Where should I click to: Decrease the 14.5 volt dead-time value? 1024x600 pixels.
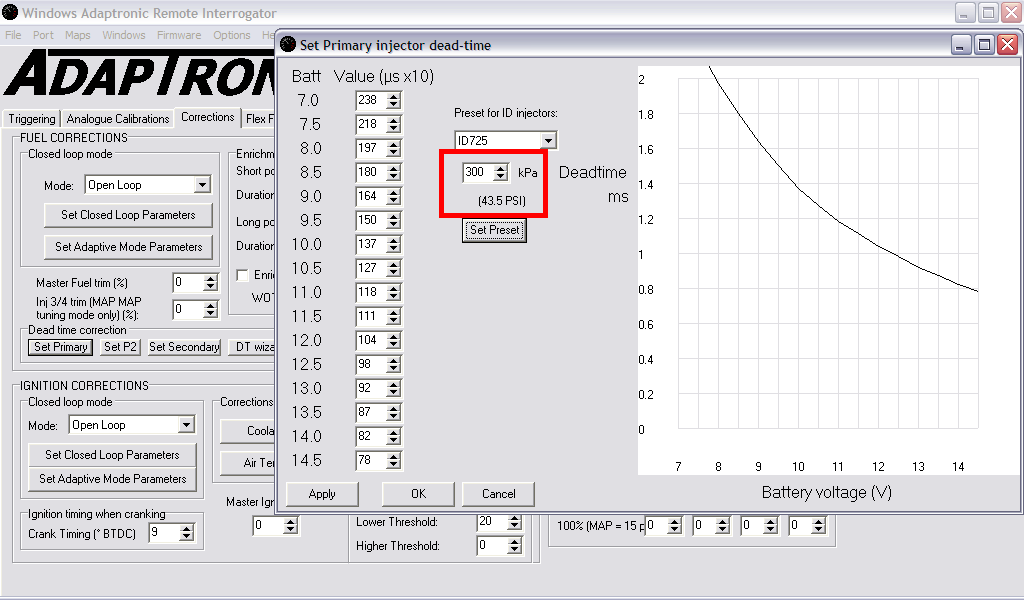(394, 465)
